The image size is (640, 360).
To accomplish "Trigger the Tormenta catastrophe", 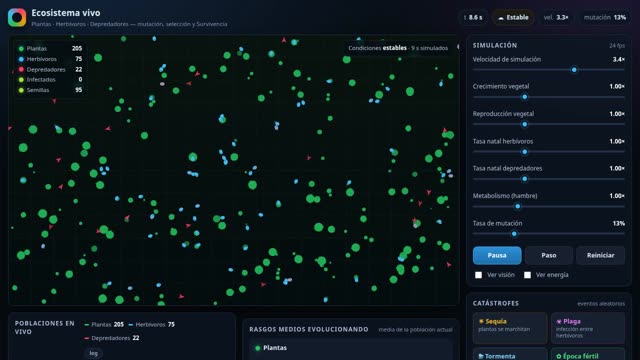I will tap(510, 354).
